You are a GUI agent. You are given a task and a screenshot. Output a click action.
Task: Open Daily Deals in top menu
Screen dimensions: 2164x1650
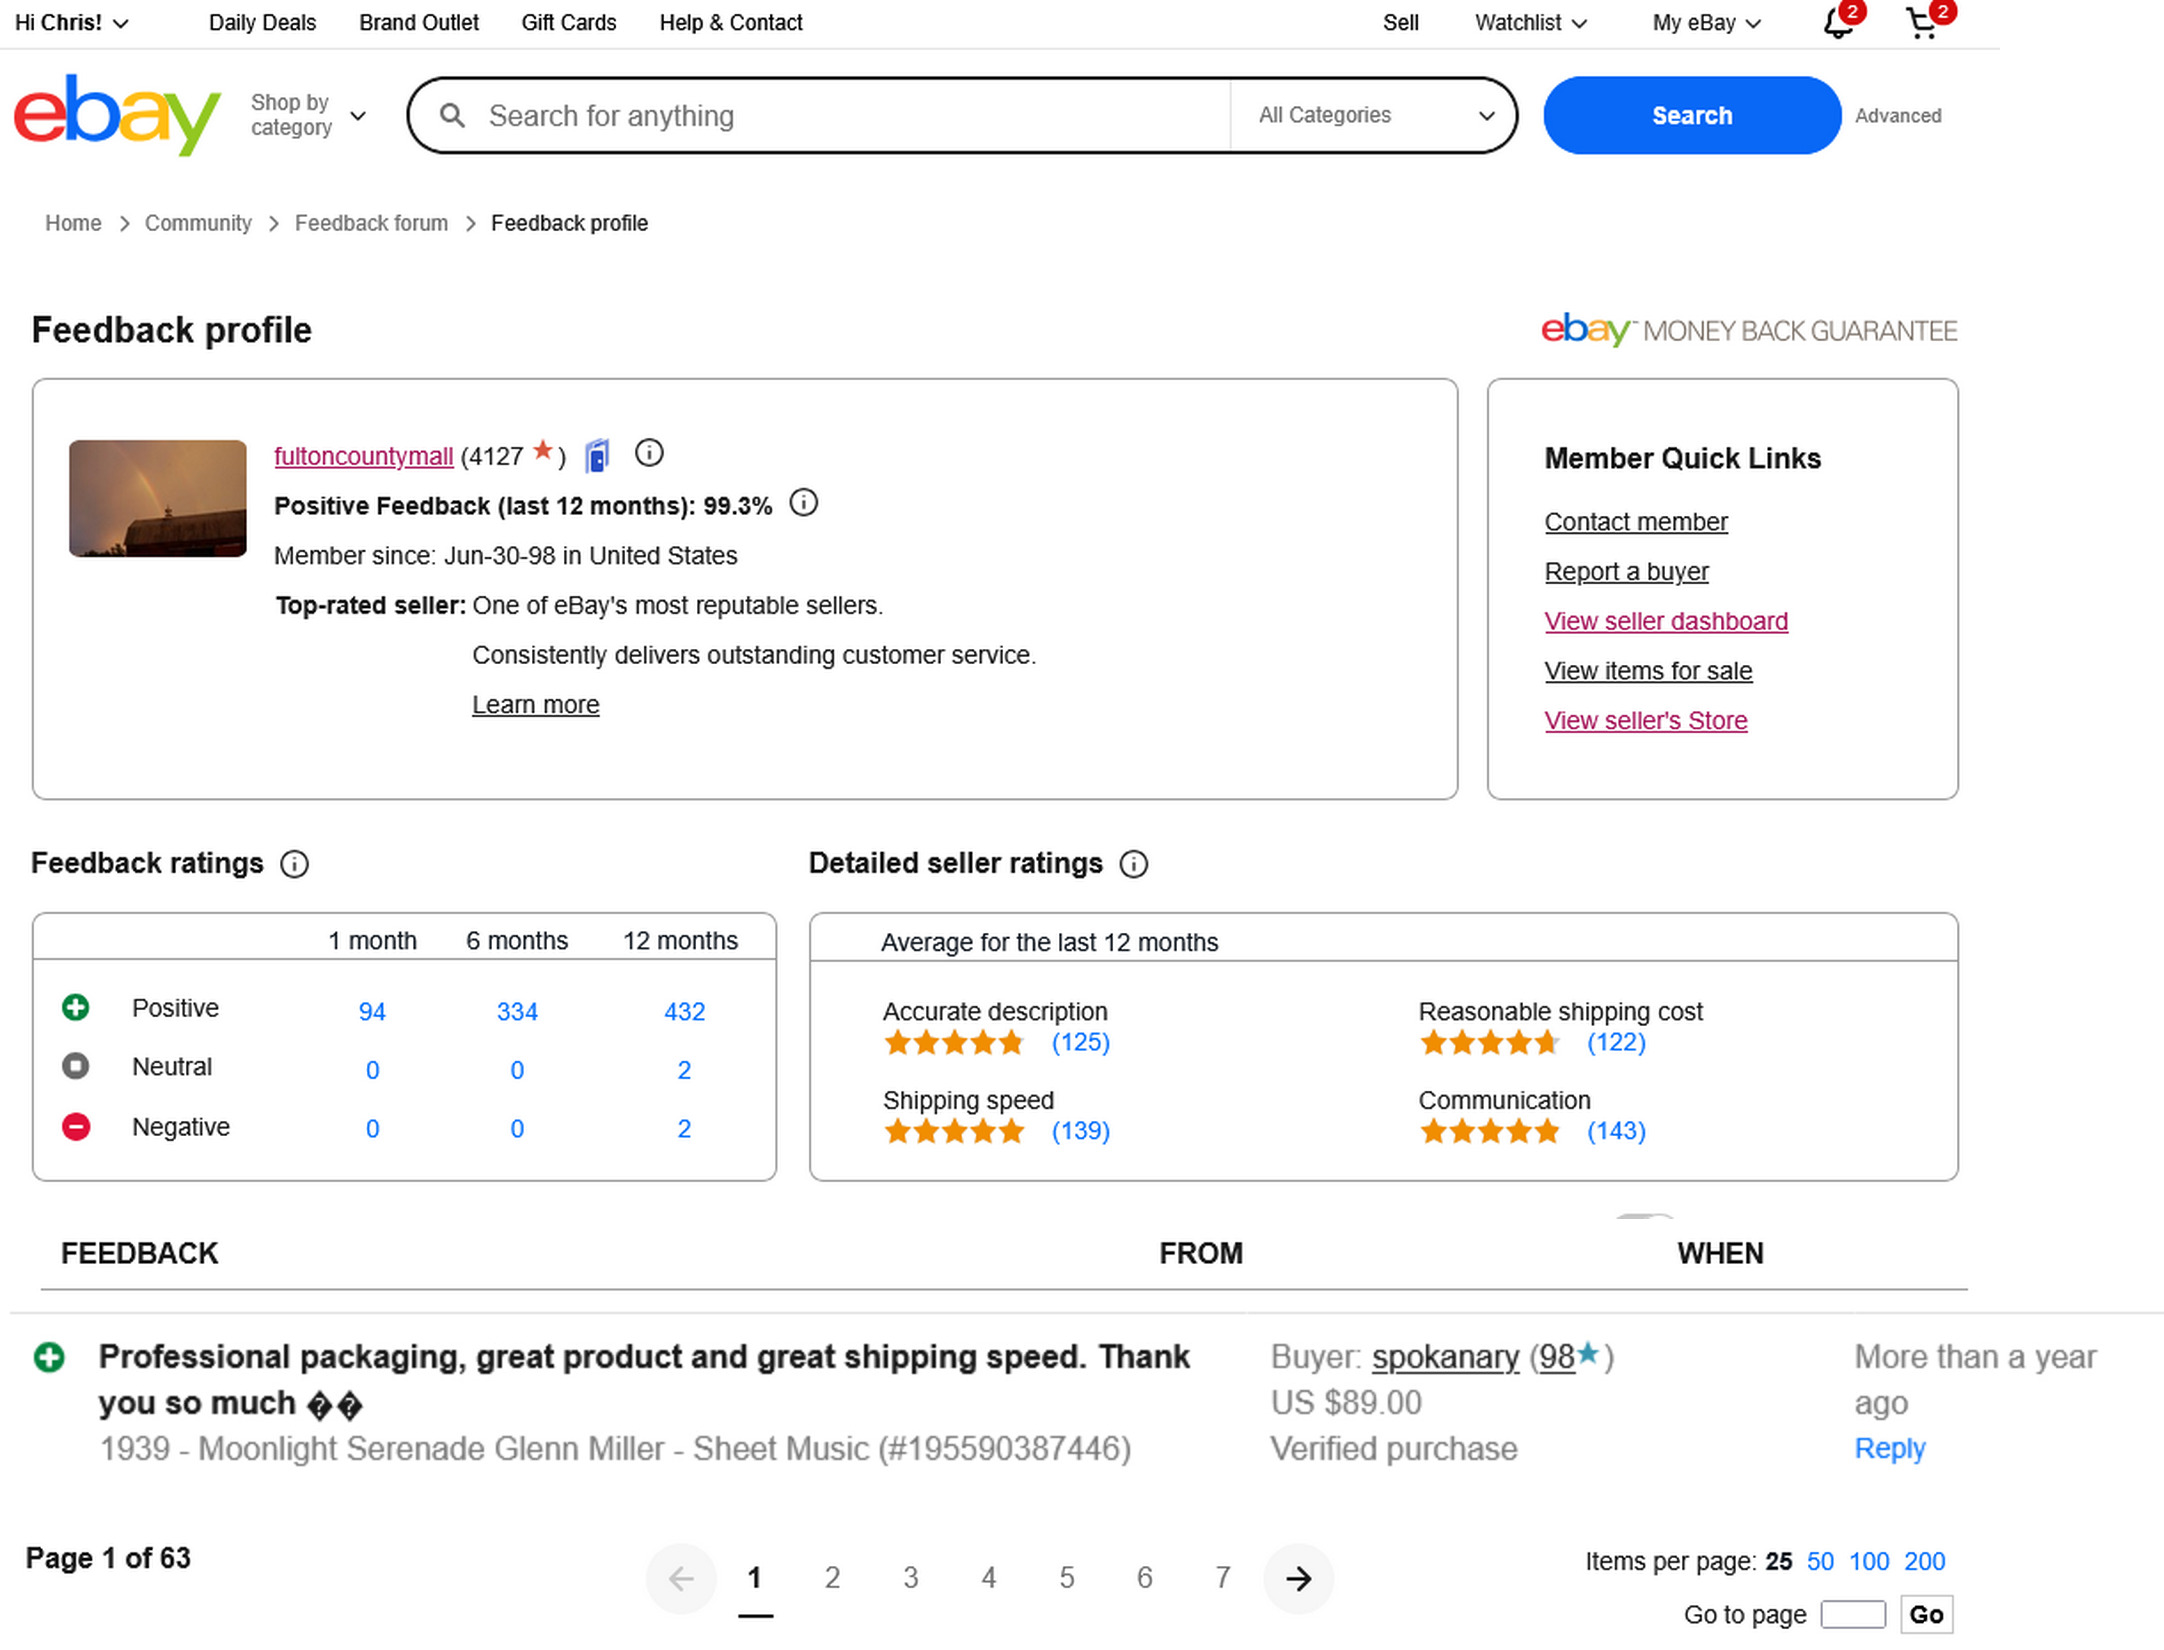pos(262,23)
